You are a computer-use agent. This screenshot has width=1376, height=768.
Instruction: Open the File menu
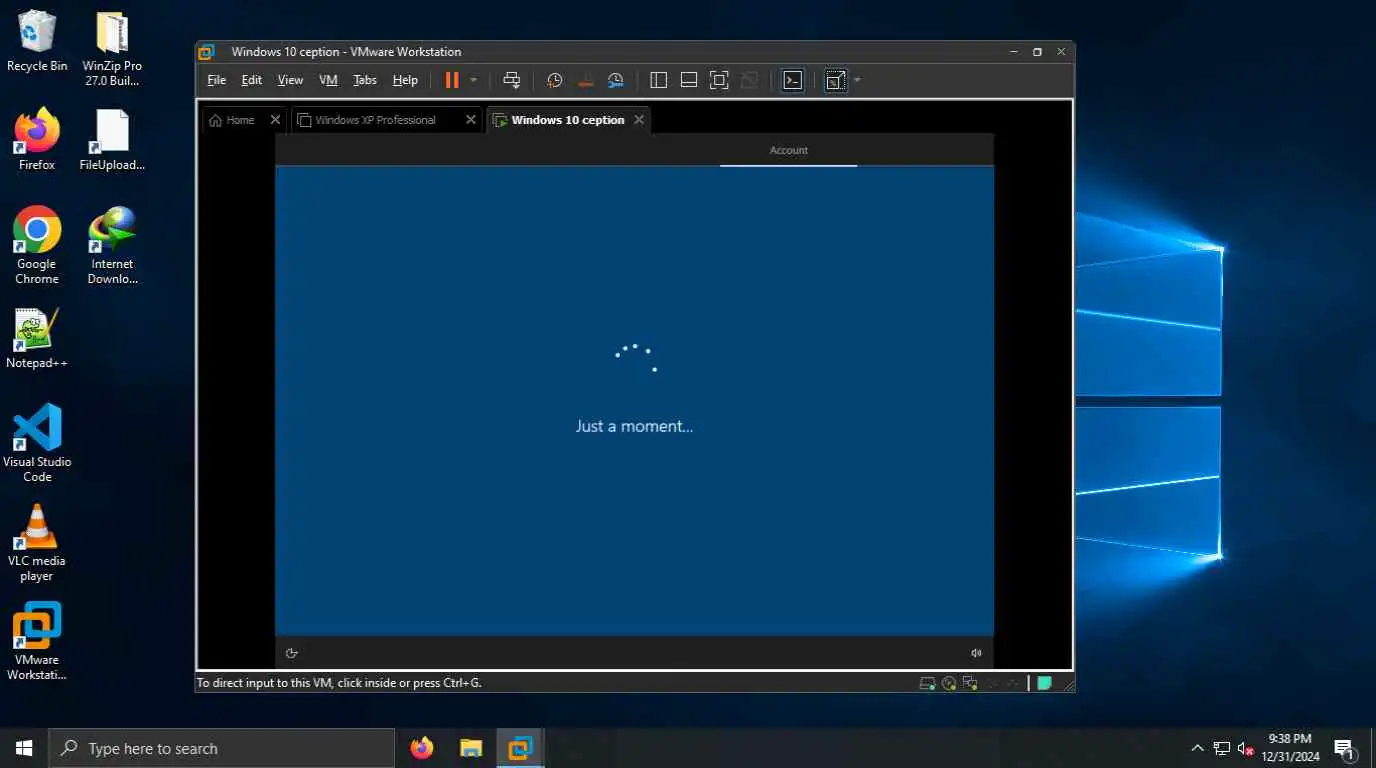pos(216,80)
